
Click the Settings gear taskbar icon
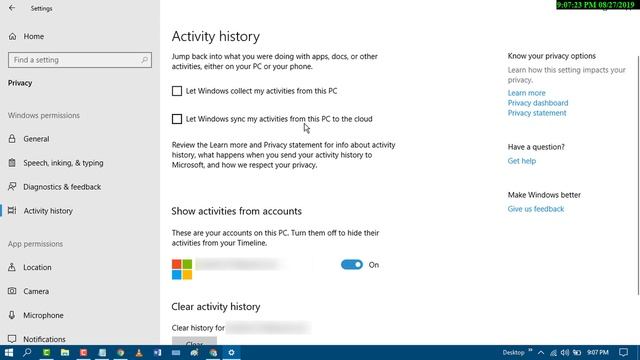coord(231,353)
